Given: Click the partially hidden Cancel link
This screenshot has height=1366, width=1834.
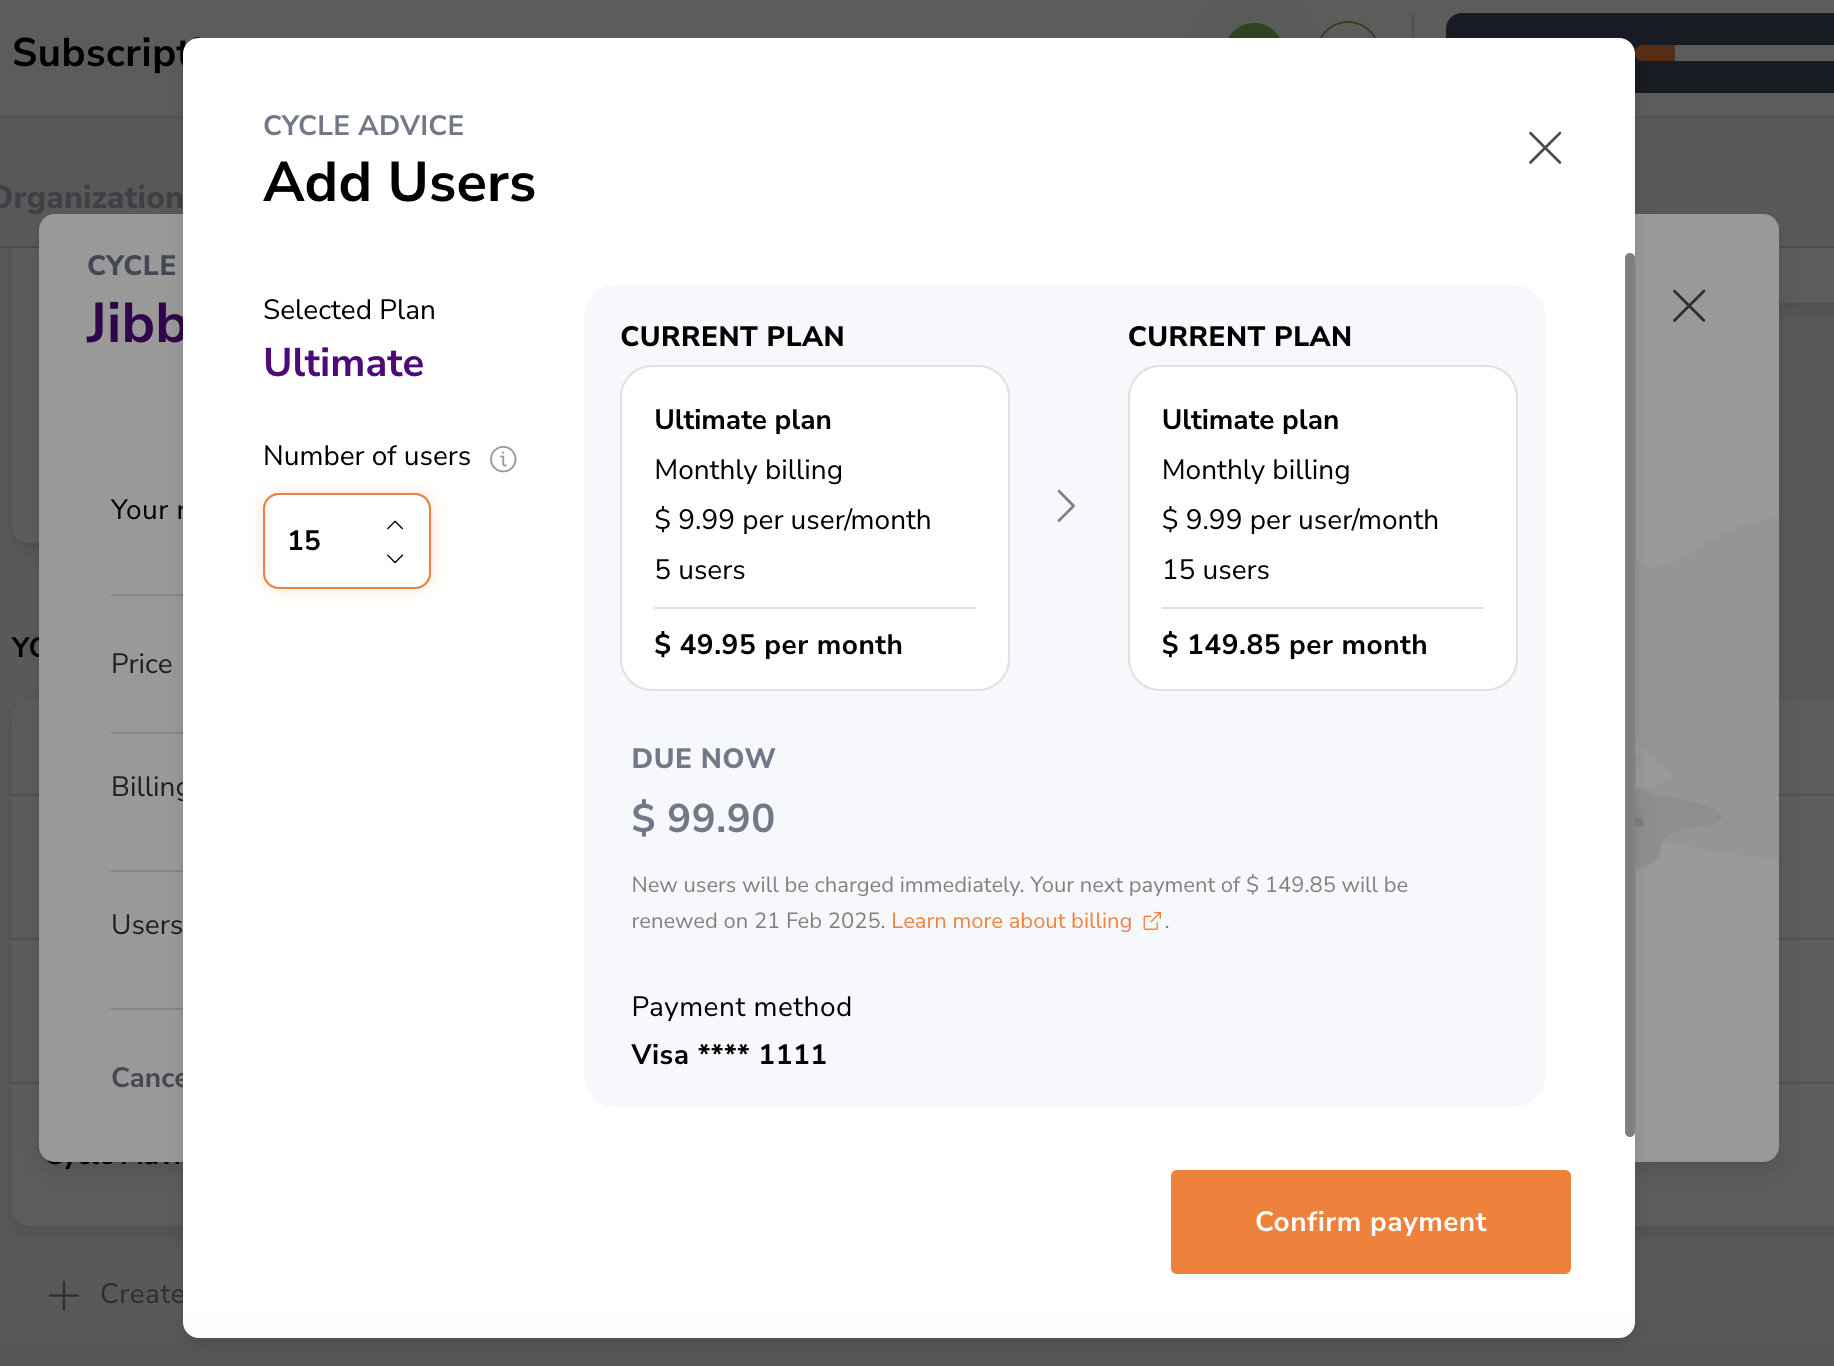Looking at the screenshot, I should point(147,1078).
